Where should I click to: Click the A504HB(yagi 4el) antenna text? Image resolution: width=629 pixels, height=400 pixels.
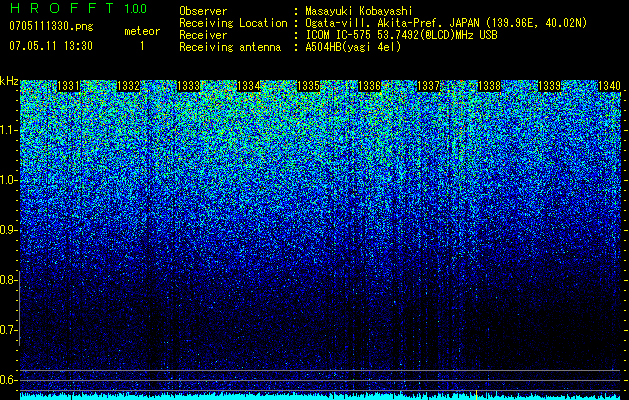click(353, 47)
